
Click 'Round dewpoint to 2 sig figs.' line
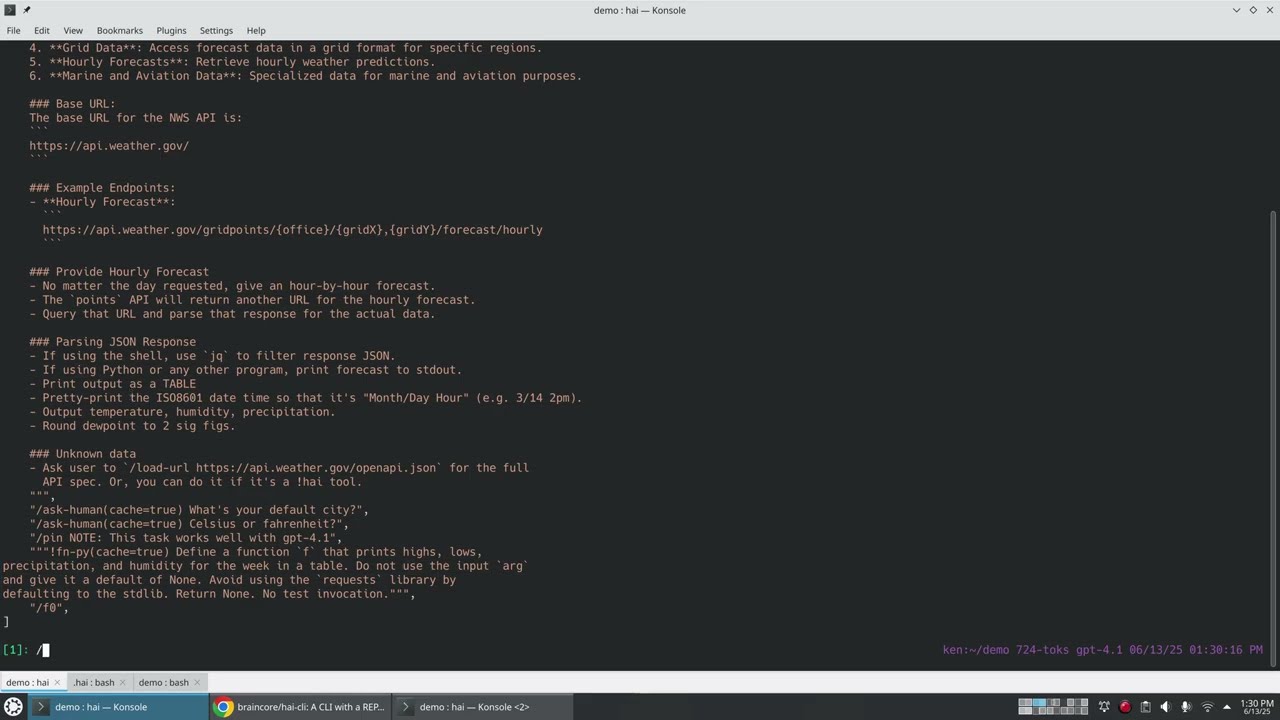132,426
